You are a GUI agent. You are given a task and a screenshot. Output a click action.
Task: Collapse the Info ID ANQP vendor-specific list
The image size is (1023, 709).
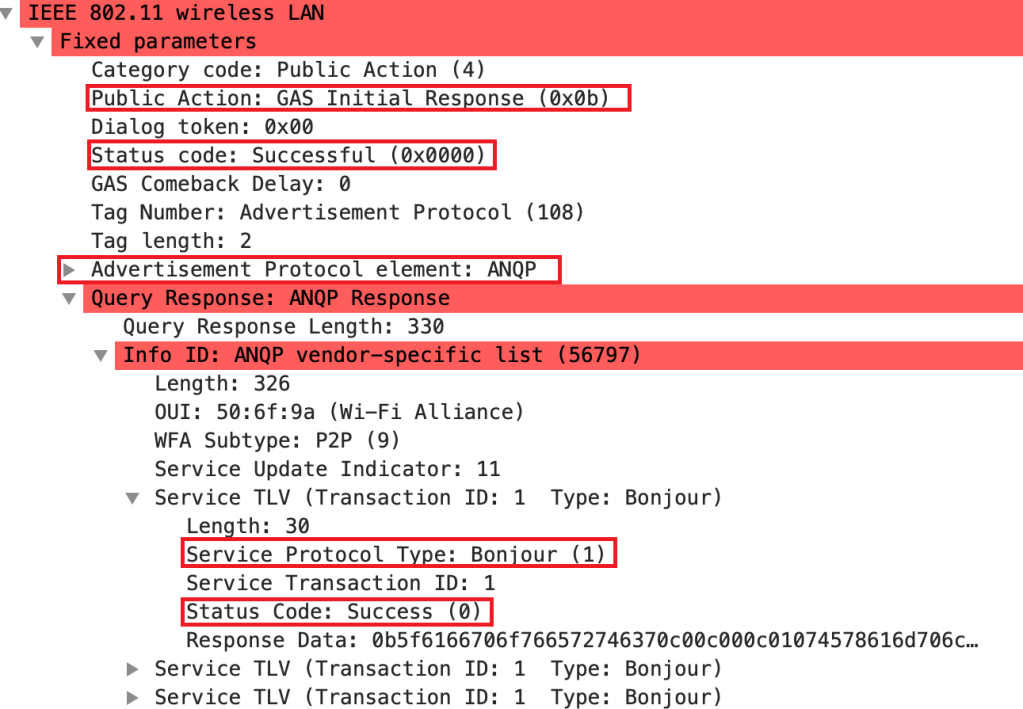pyautogui.click(x=101, y=356)
